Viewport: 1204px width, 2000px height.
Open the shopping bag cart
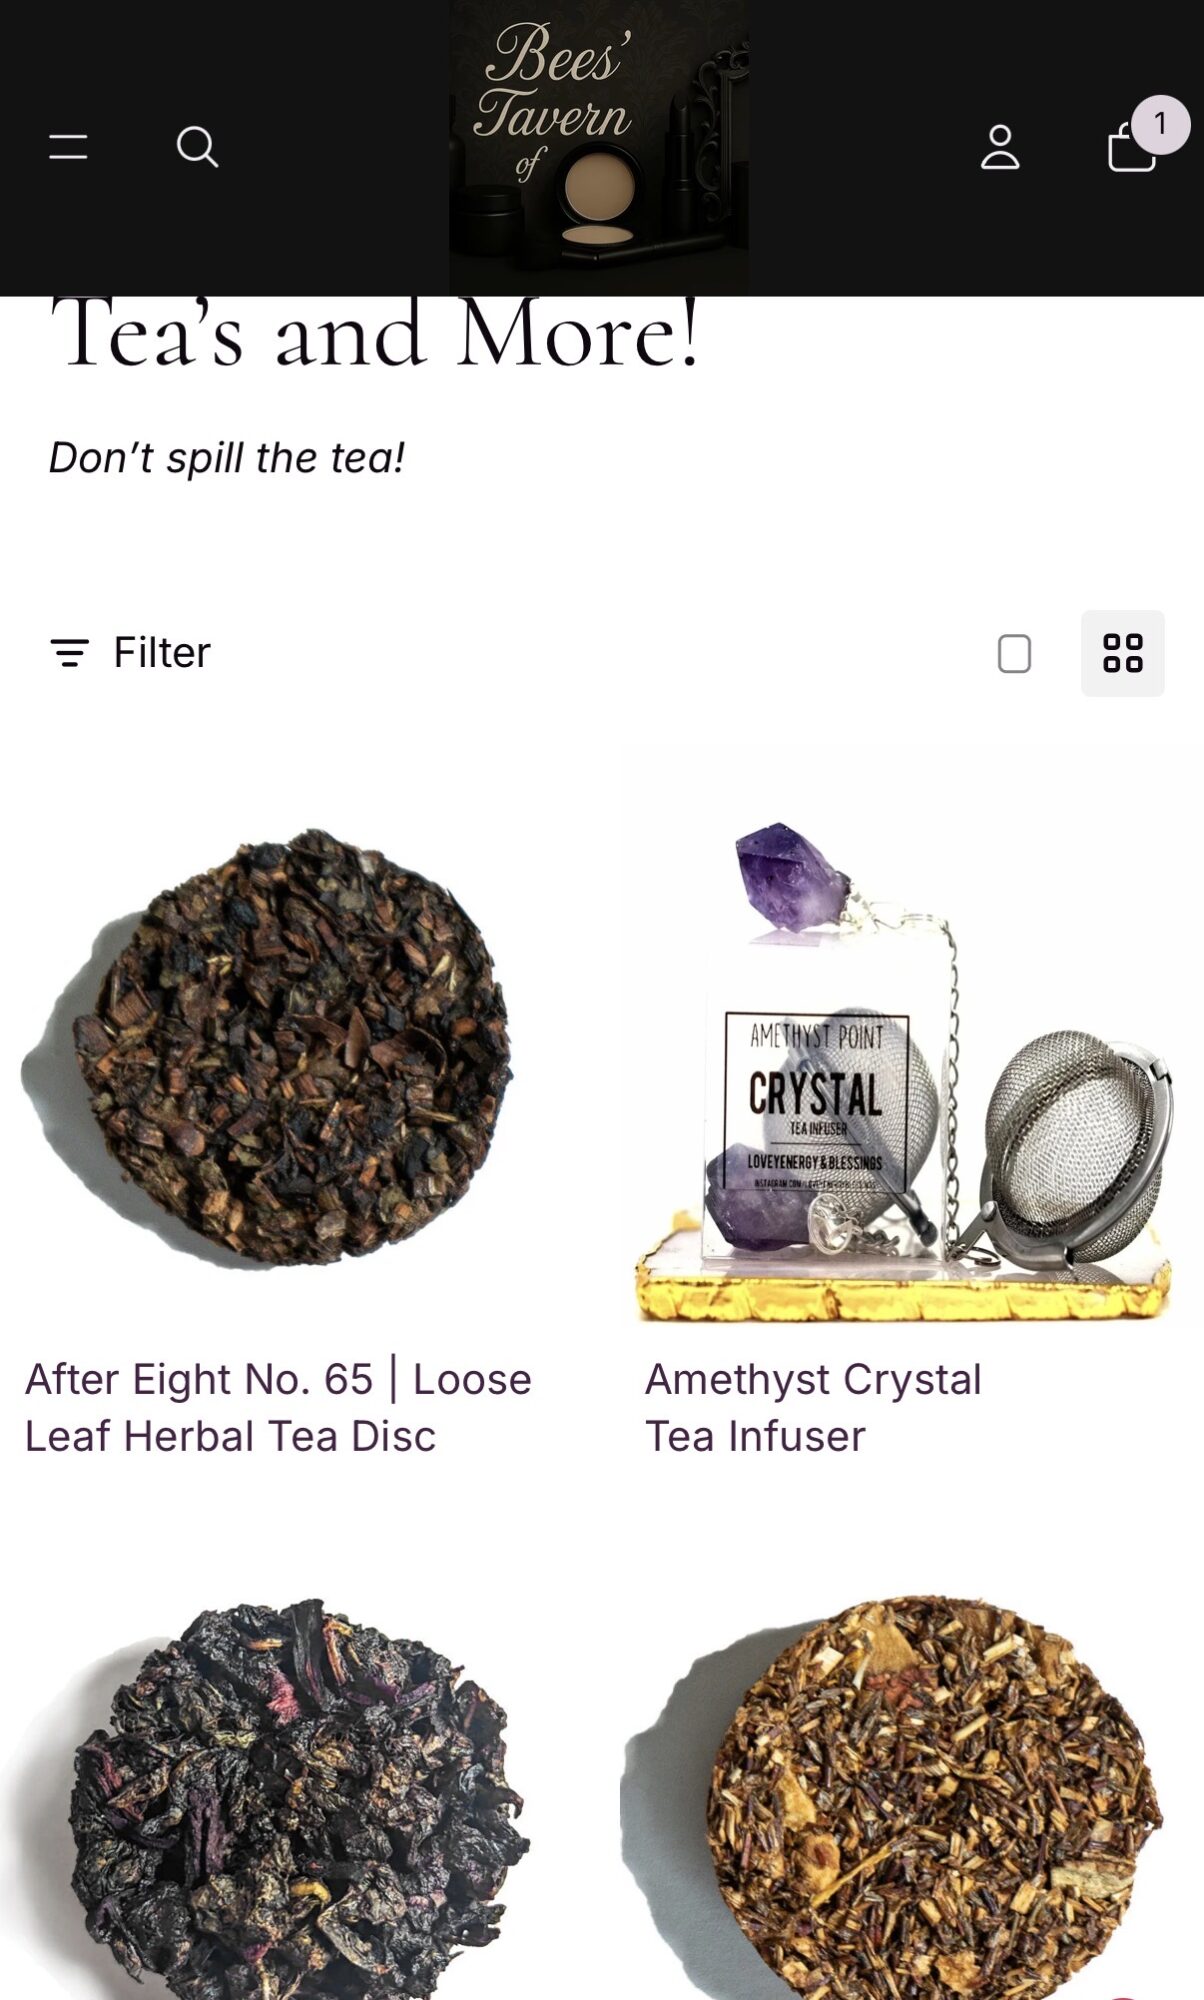[1131, 149]
